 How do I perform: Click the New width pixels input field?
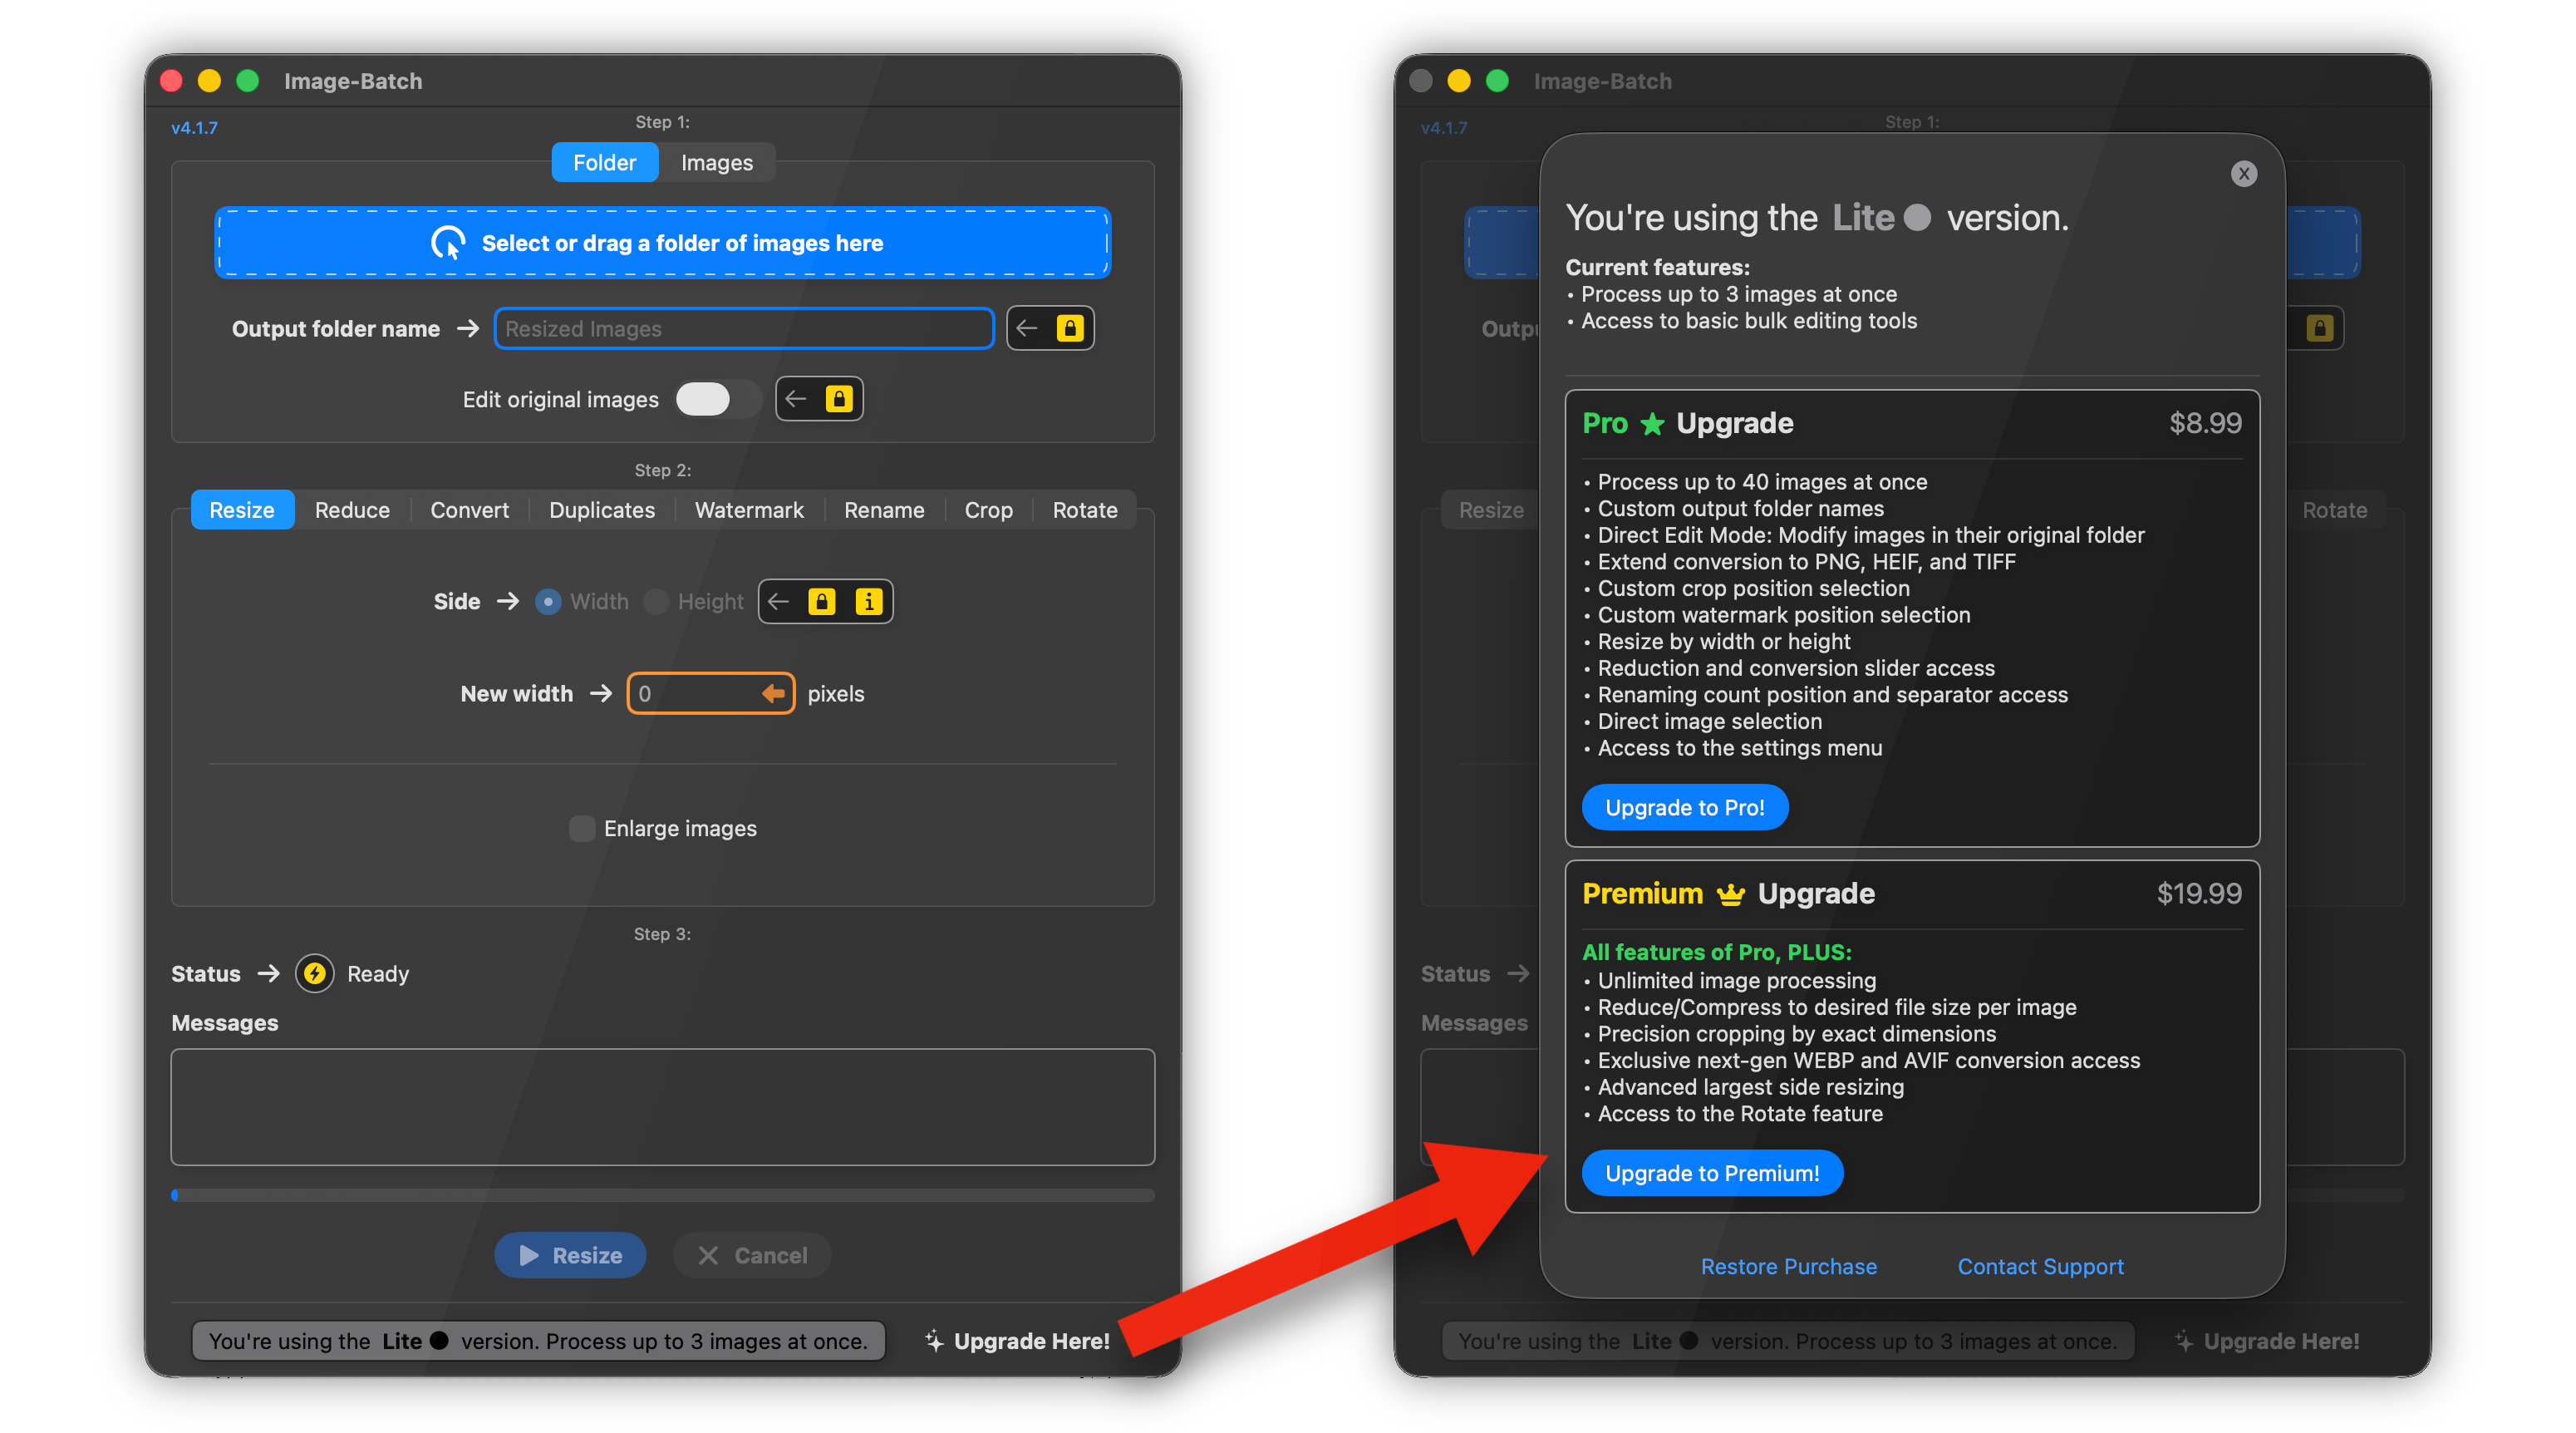coord(711,693)
